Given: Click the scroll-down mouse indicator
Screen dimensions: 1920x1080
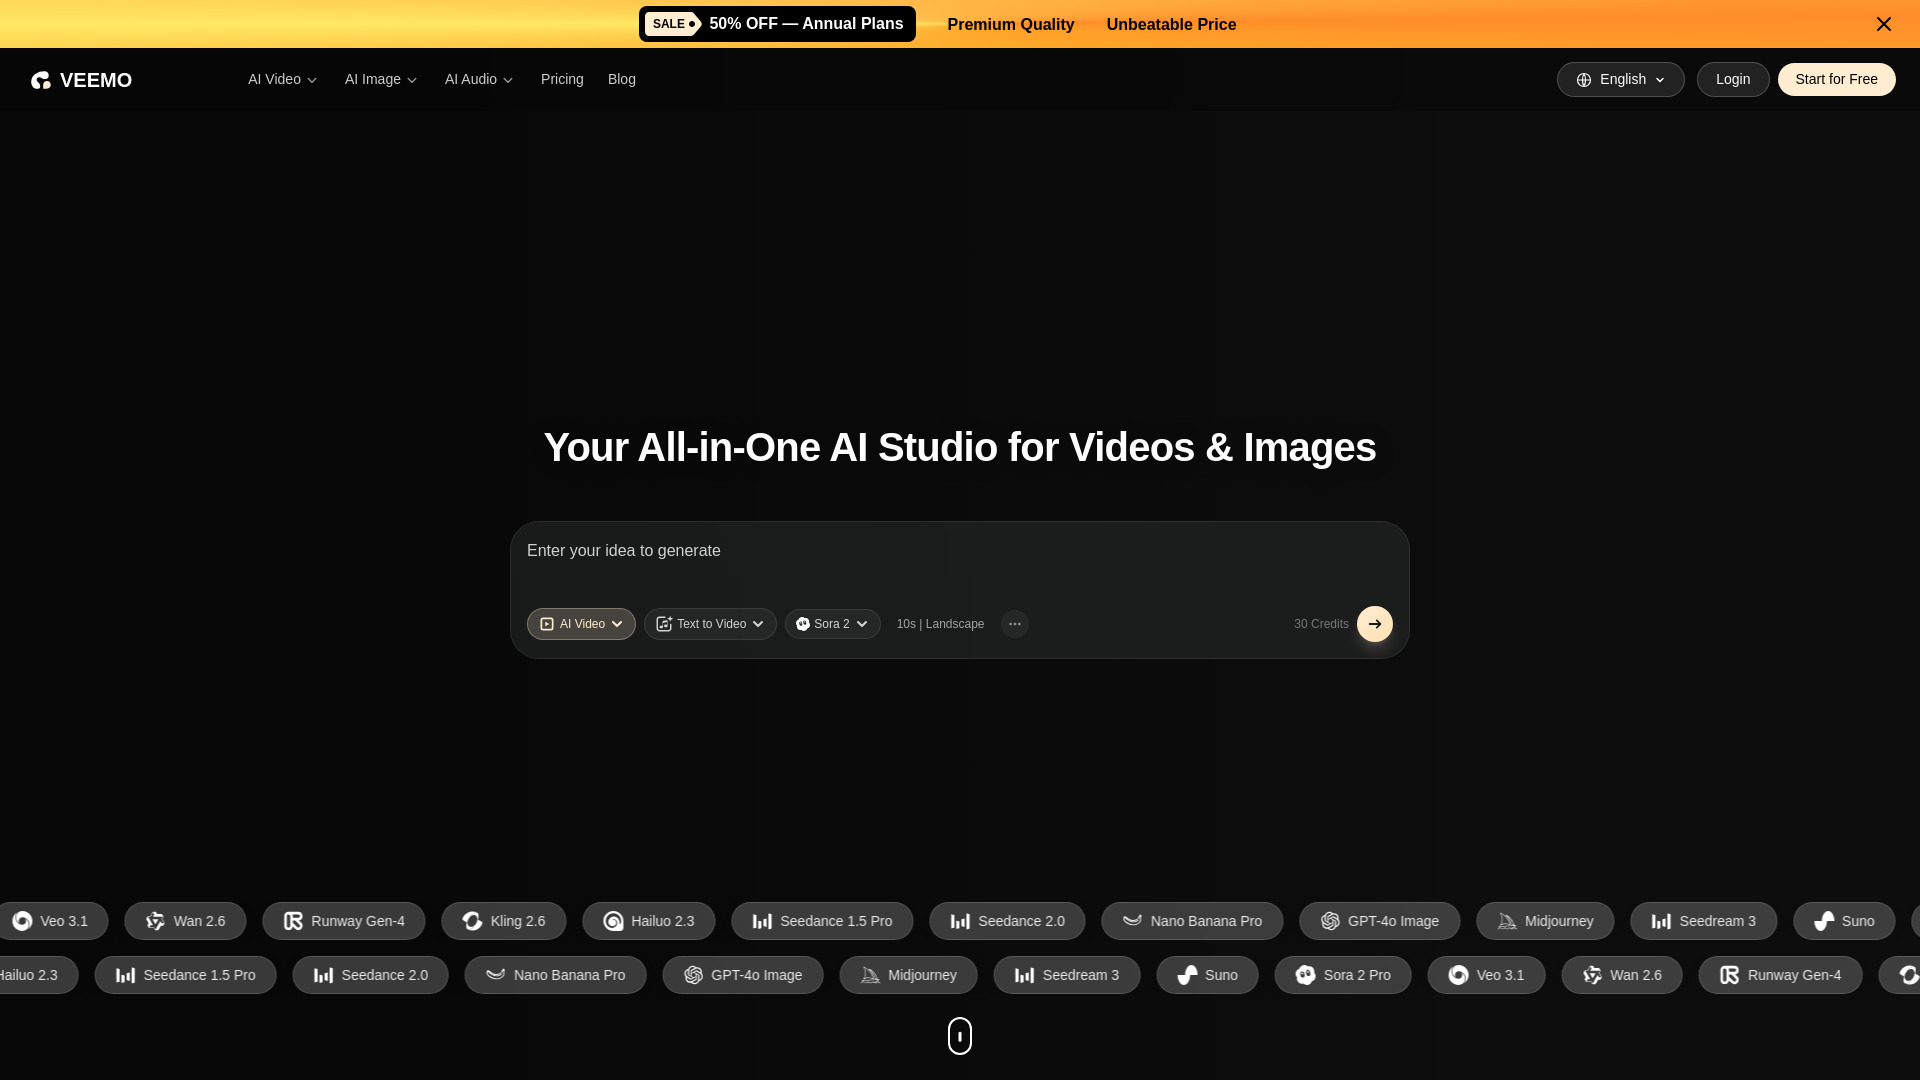Looking at the screenshot, I should pyautogui.click(x=959, y=1036).
